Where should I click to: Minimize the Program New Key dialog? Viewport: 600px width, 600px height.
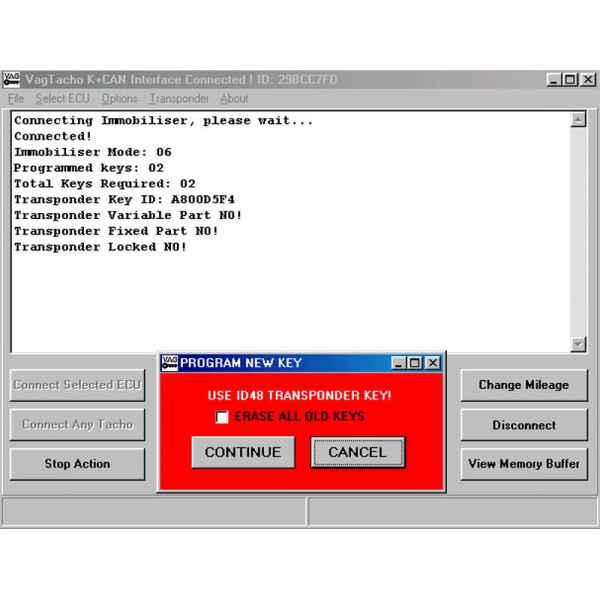[x=399, y=363]
